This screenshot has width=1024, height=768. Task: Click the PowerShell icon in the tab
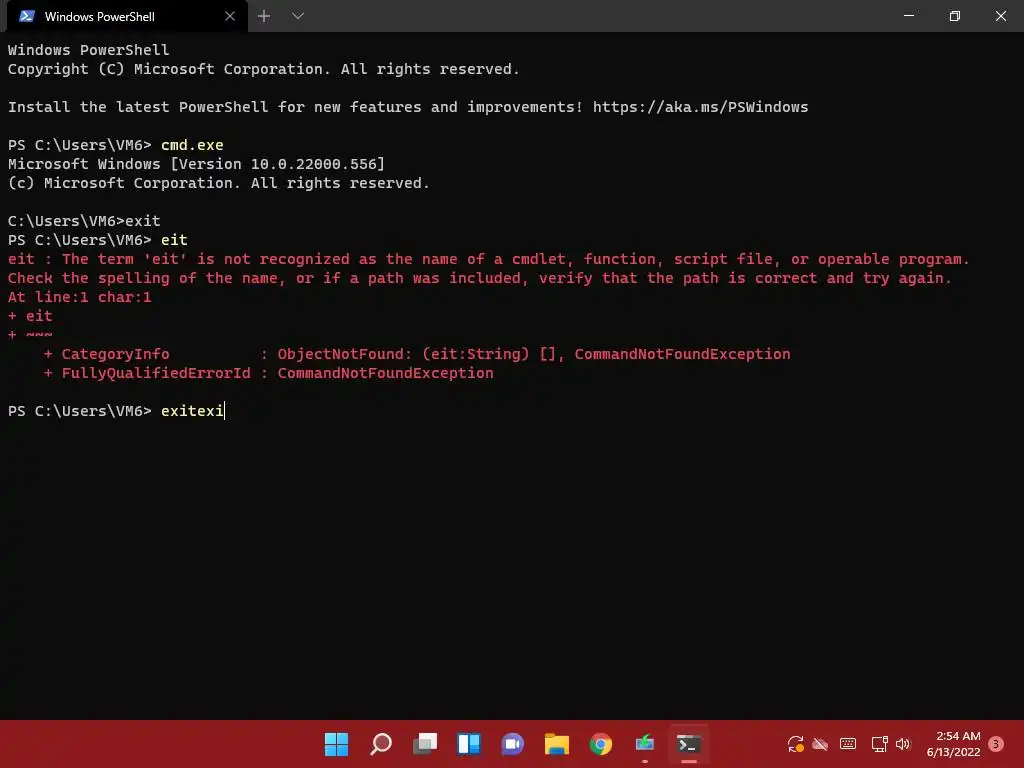pyautogui.click(x=27, y=16)
